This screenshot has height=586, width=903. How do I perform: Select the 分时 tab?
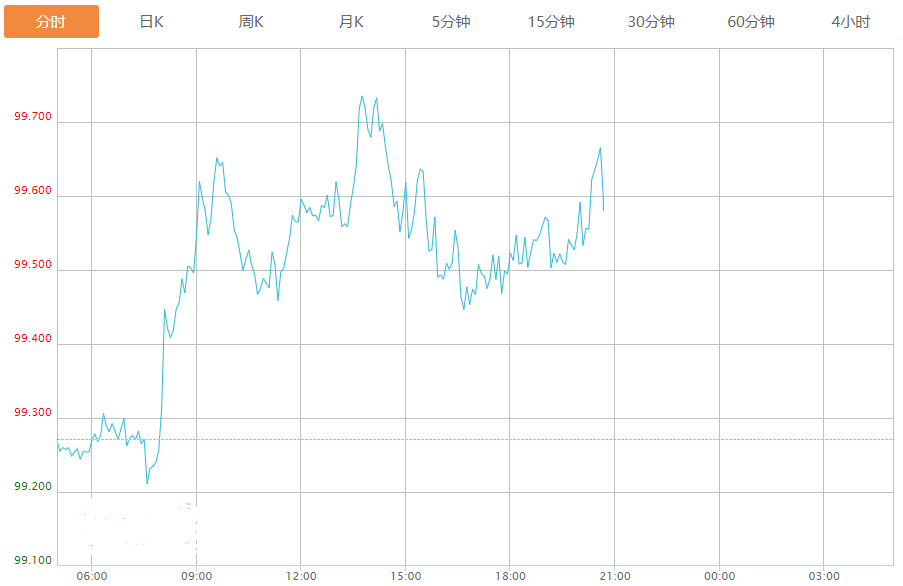(x=51, y=21)
